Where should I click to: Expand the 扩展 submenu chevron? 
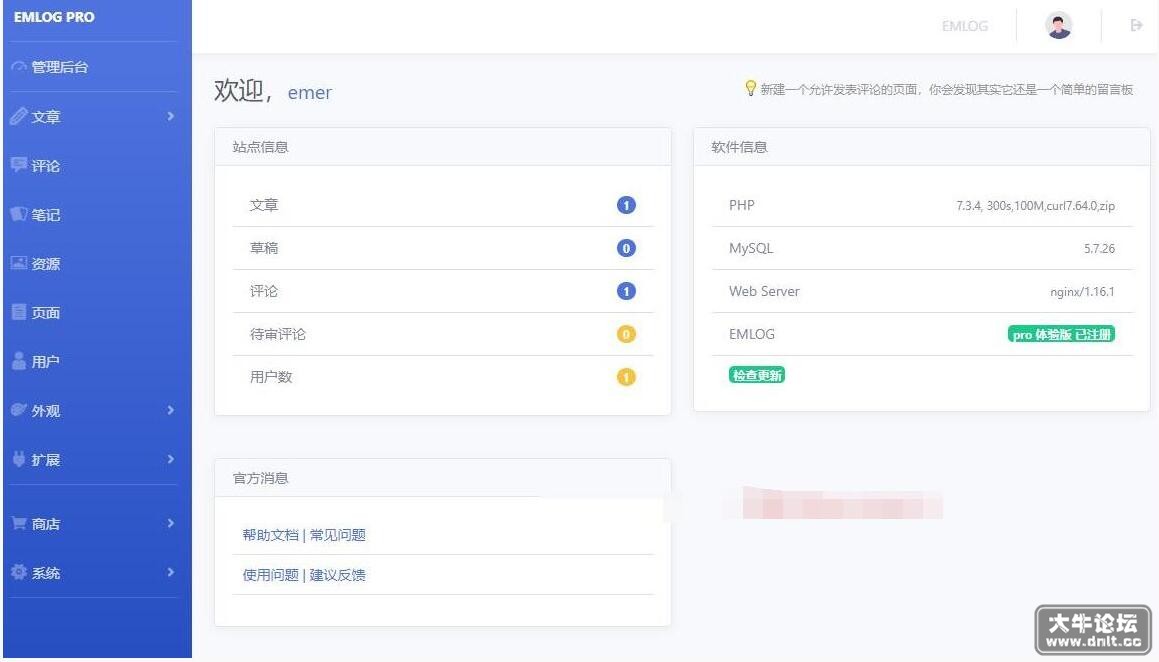point(171,459)
